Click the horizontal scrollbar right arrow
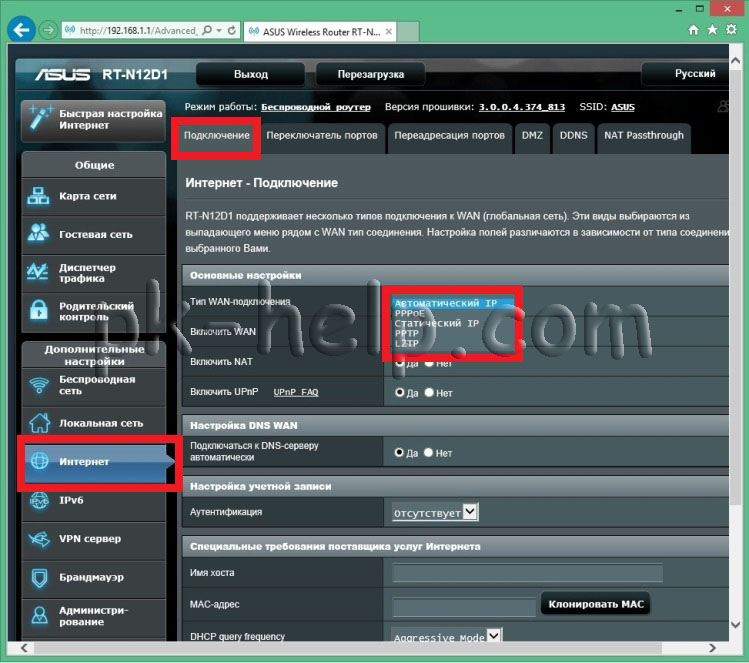The image size is (749, 663). (712, 648)
